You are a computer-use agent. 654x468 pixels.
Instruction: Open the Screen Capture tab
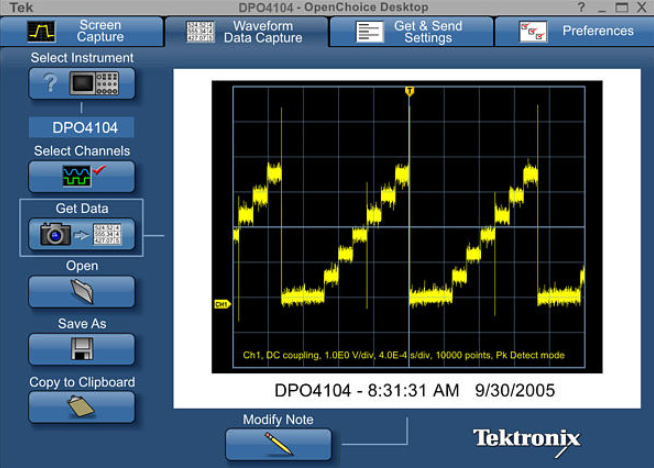click(x=81, y=31)
